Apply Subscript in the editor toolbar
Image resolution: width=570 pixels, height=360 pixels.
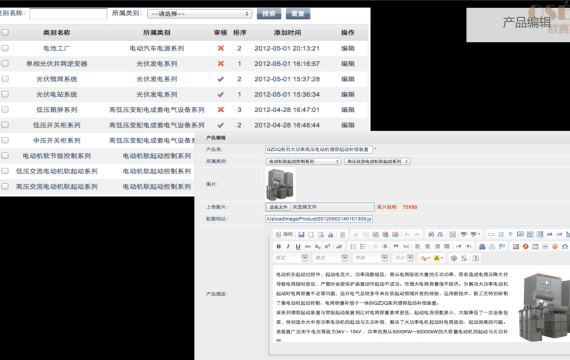[317, 247]
